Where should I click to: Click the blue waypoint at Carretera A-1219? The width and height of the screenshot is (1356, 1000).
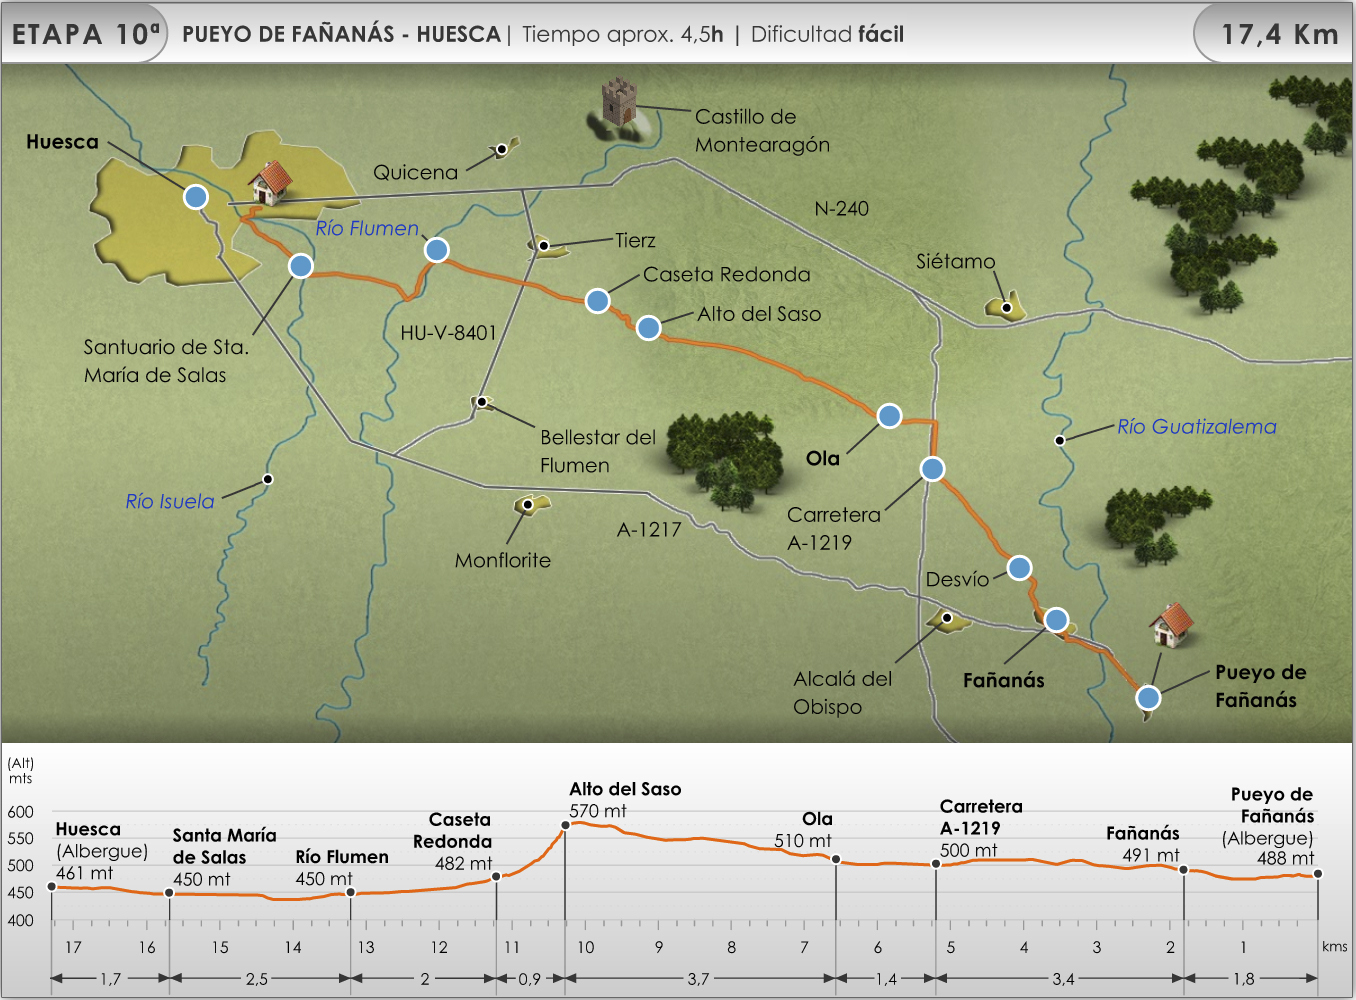[x=932, y=469]
